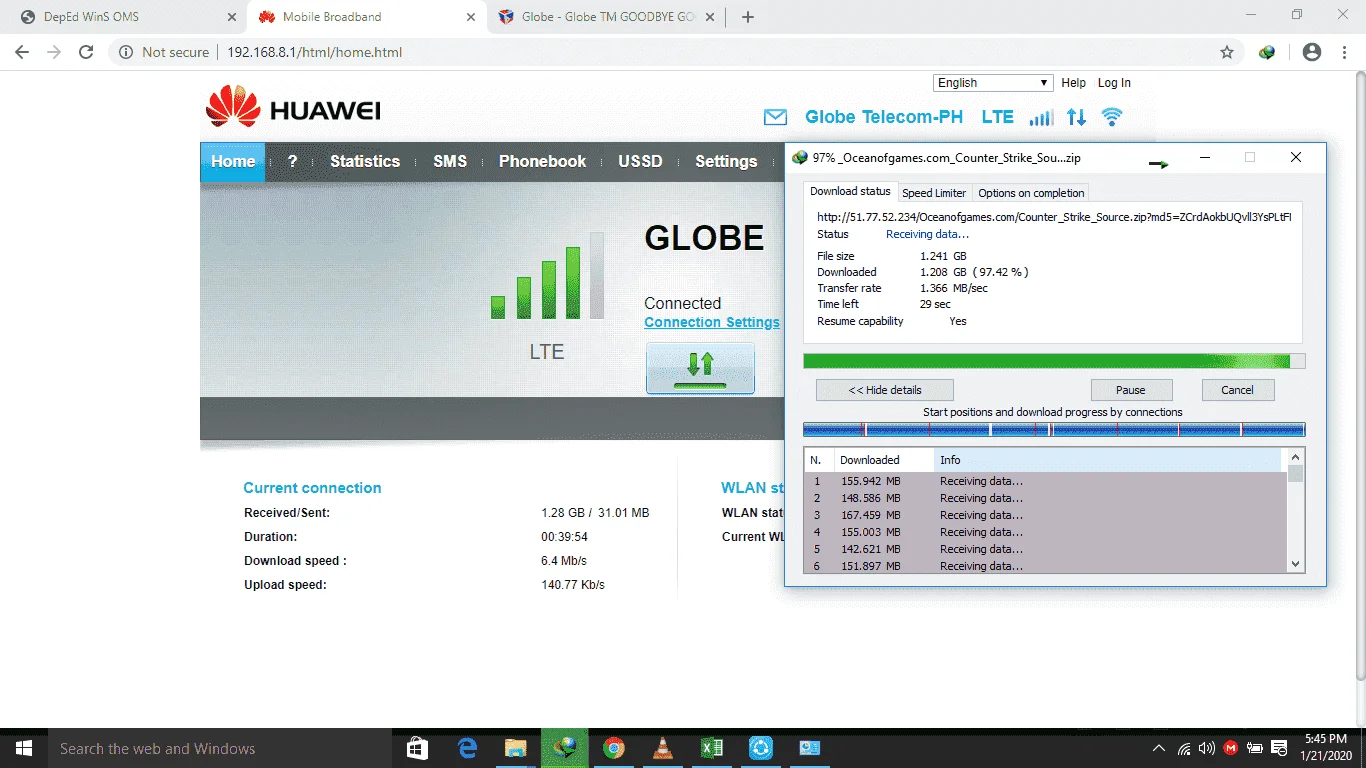The height and width of the screenshot is (768, 1366).
Task: Select the connection row with 142.621 MB
Action: click(1046, 549)
